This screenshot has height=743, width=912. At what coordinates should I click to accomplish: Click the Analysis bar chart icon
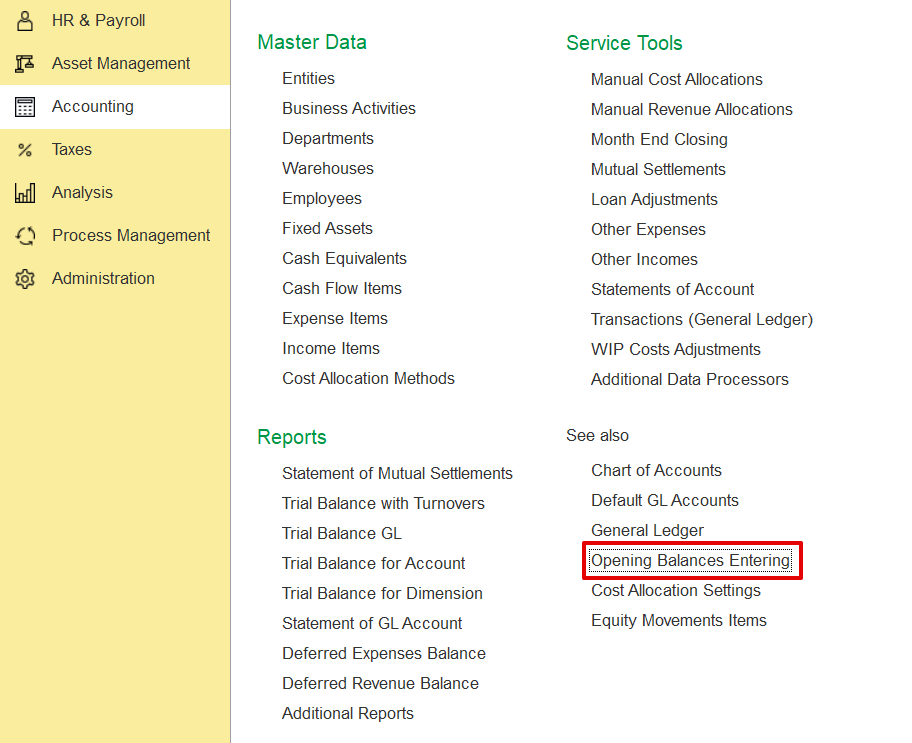25,193
